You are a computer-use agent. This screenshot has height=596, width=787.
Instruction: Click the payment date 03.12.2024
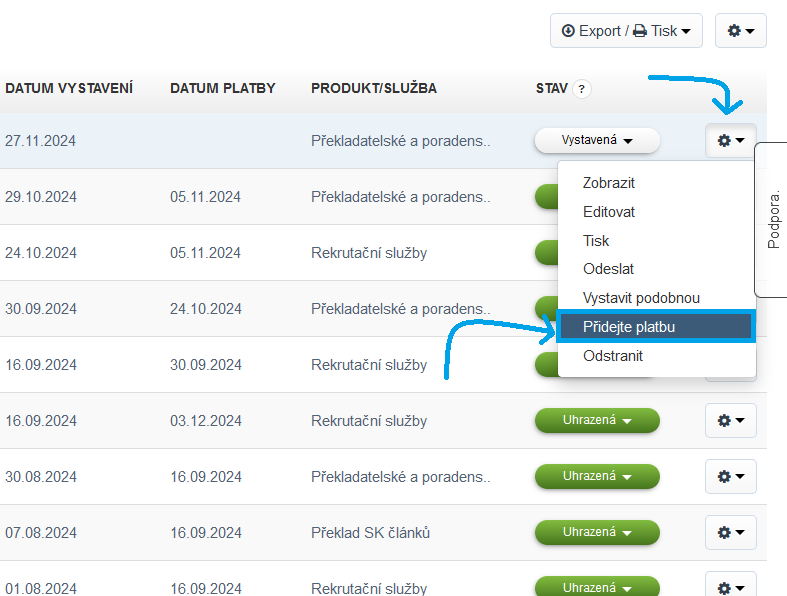(x=206, y=421)
